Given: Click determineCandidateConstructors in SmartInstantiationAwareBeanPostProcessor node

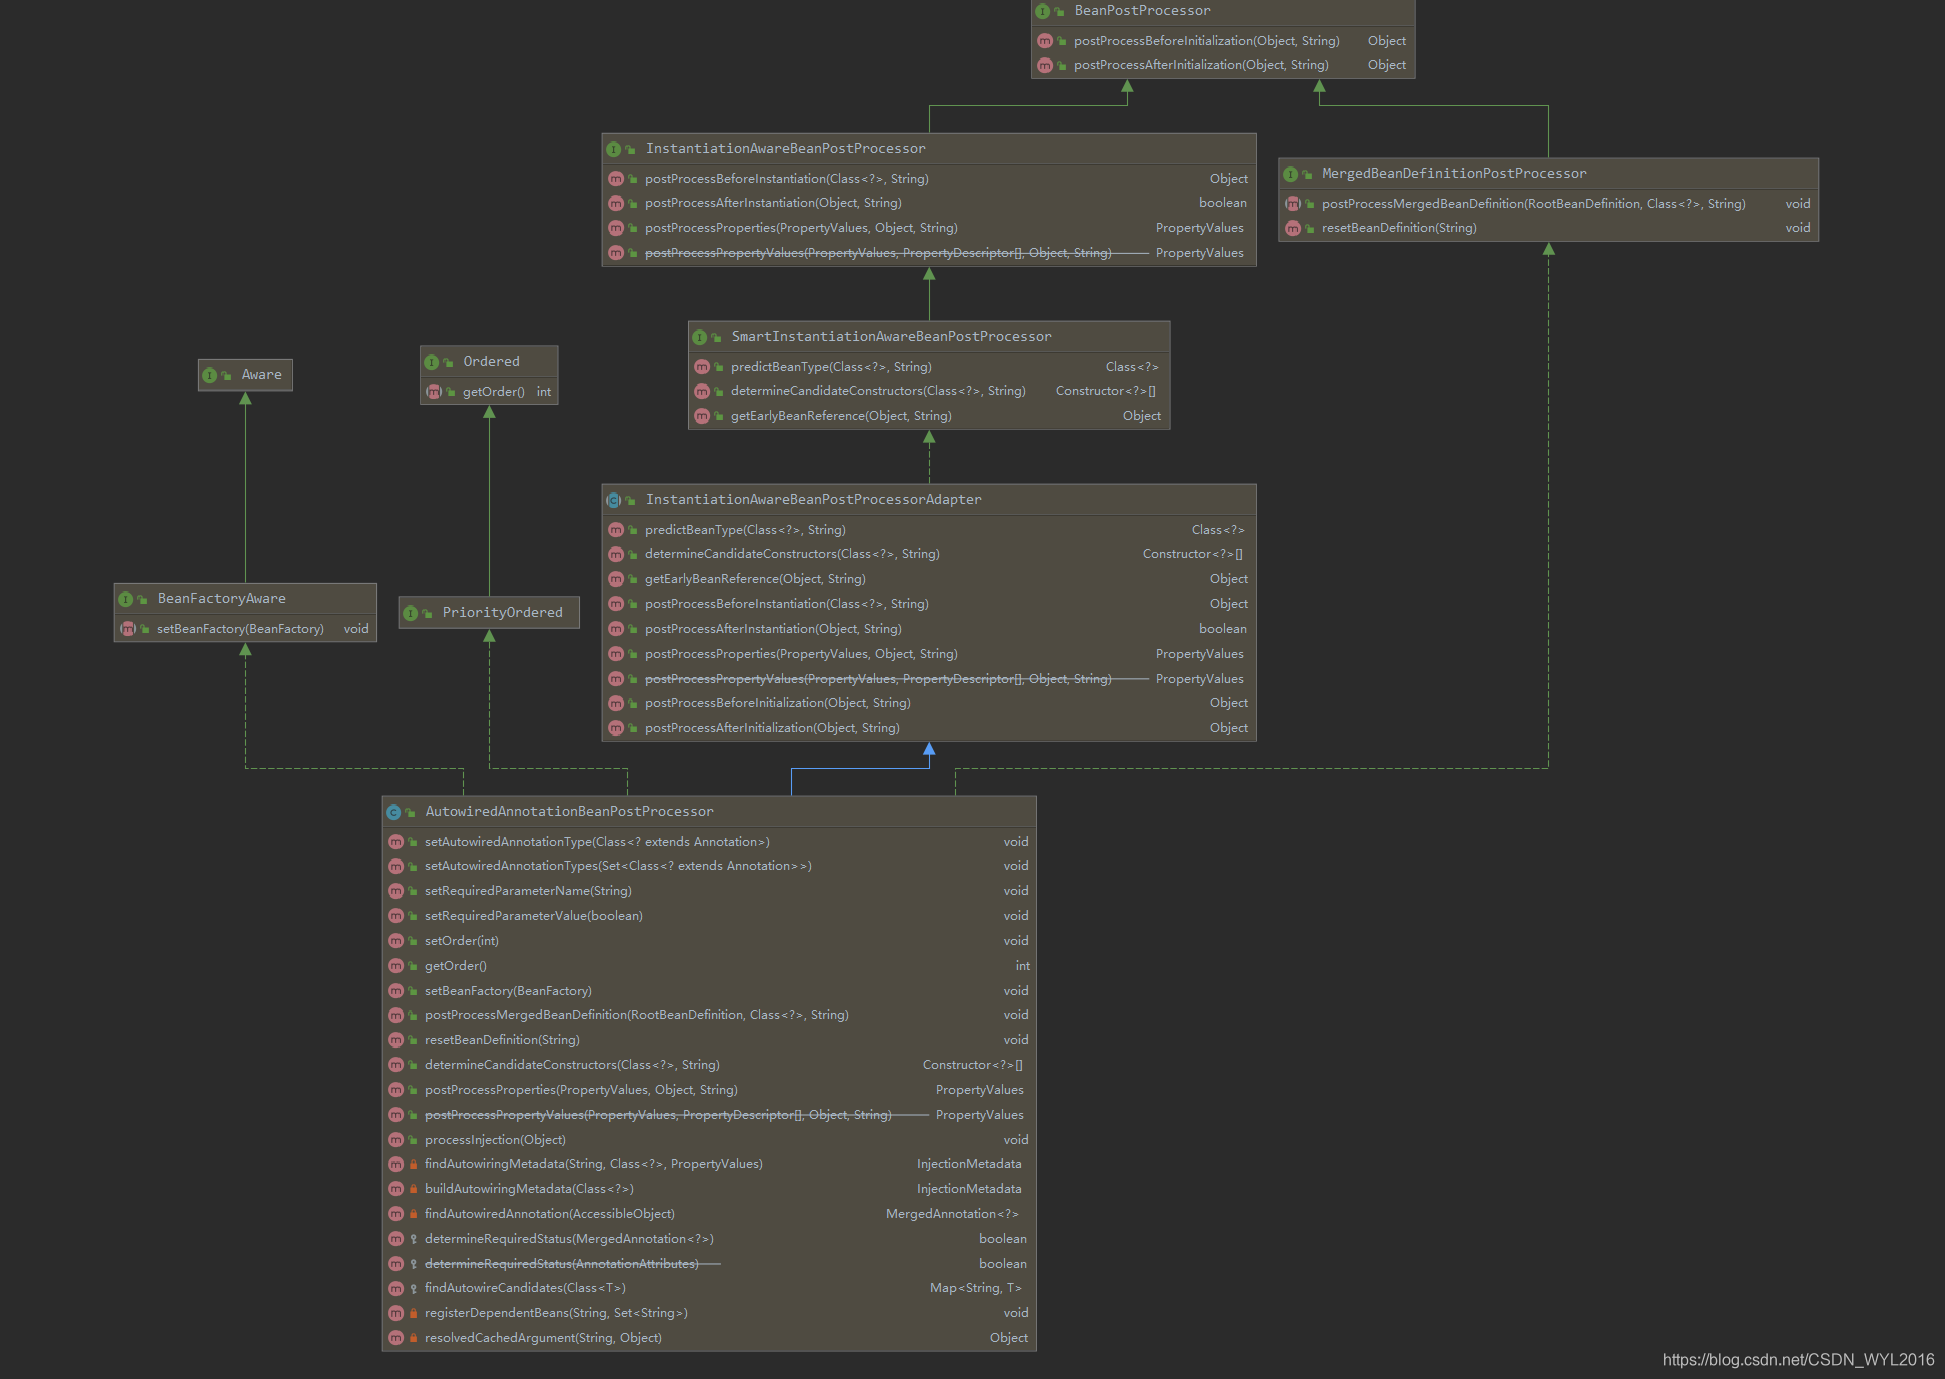Looking at the screenshot, I should (878, 391).
